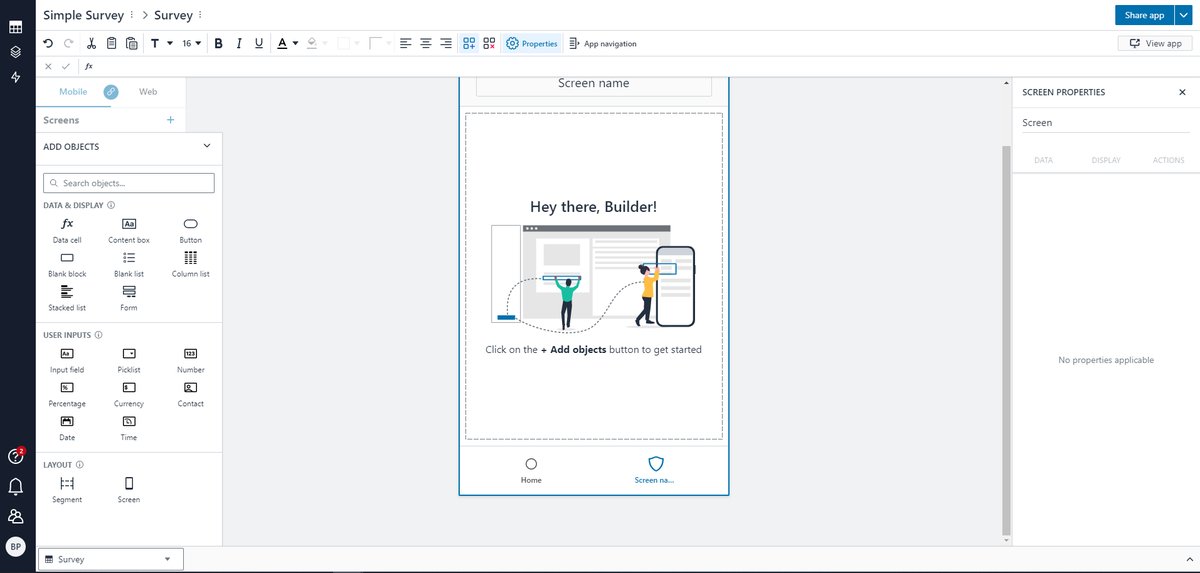
Task: Toggle bold formatting
Action: [x=217, y=43]
